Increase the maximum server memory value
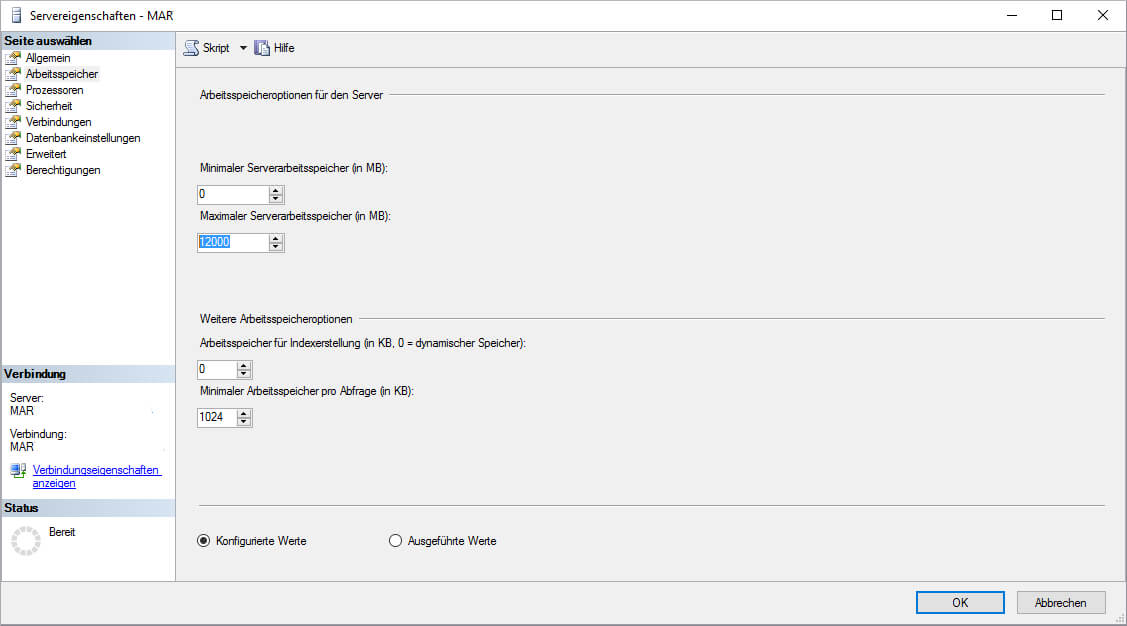The height and width of the screenshot is (626, 1127). coord(277,238)
